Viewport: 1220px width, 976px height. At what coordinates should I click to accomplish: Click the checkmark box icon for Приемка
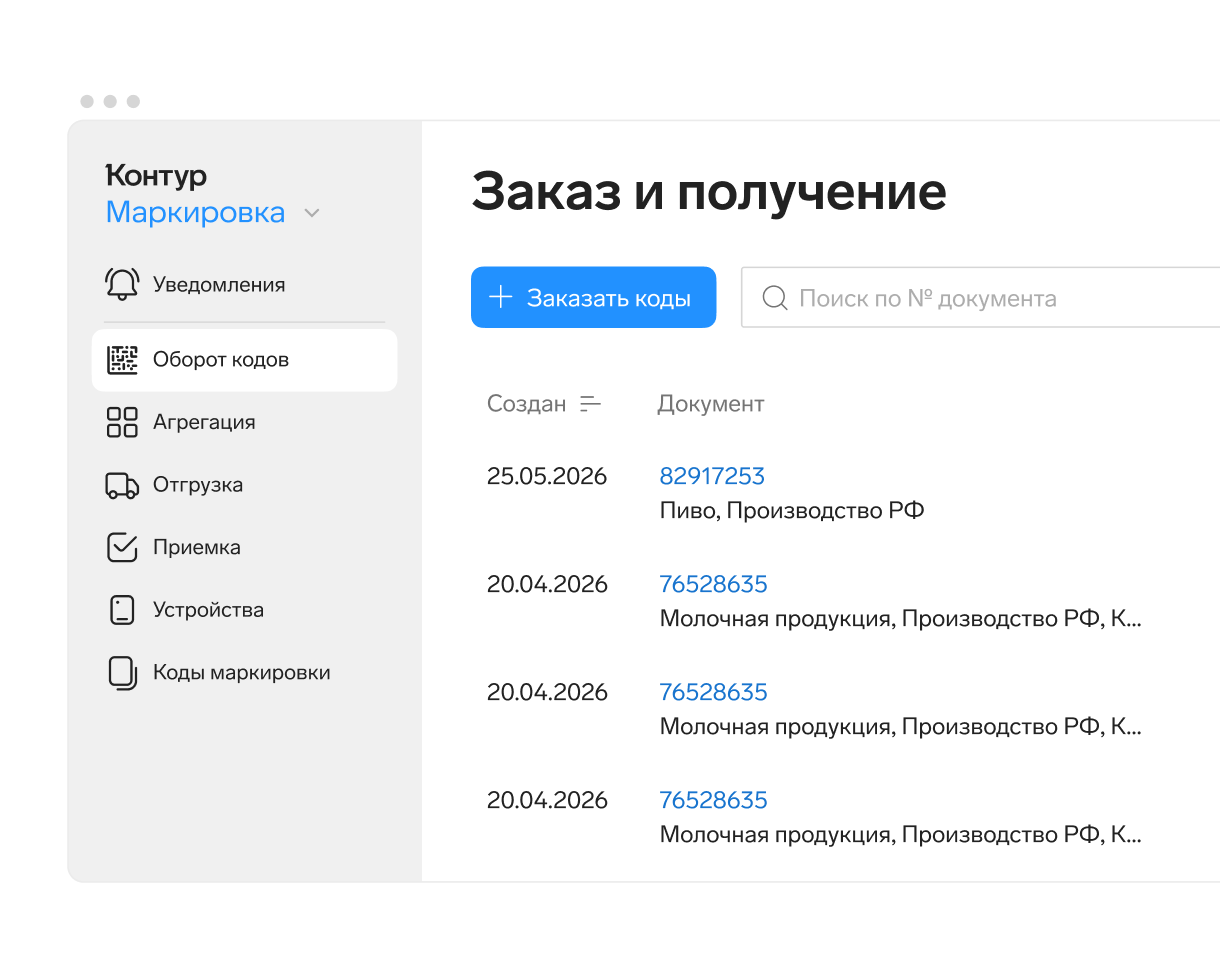pyautogui.click(x=122, y=547)
